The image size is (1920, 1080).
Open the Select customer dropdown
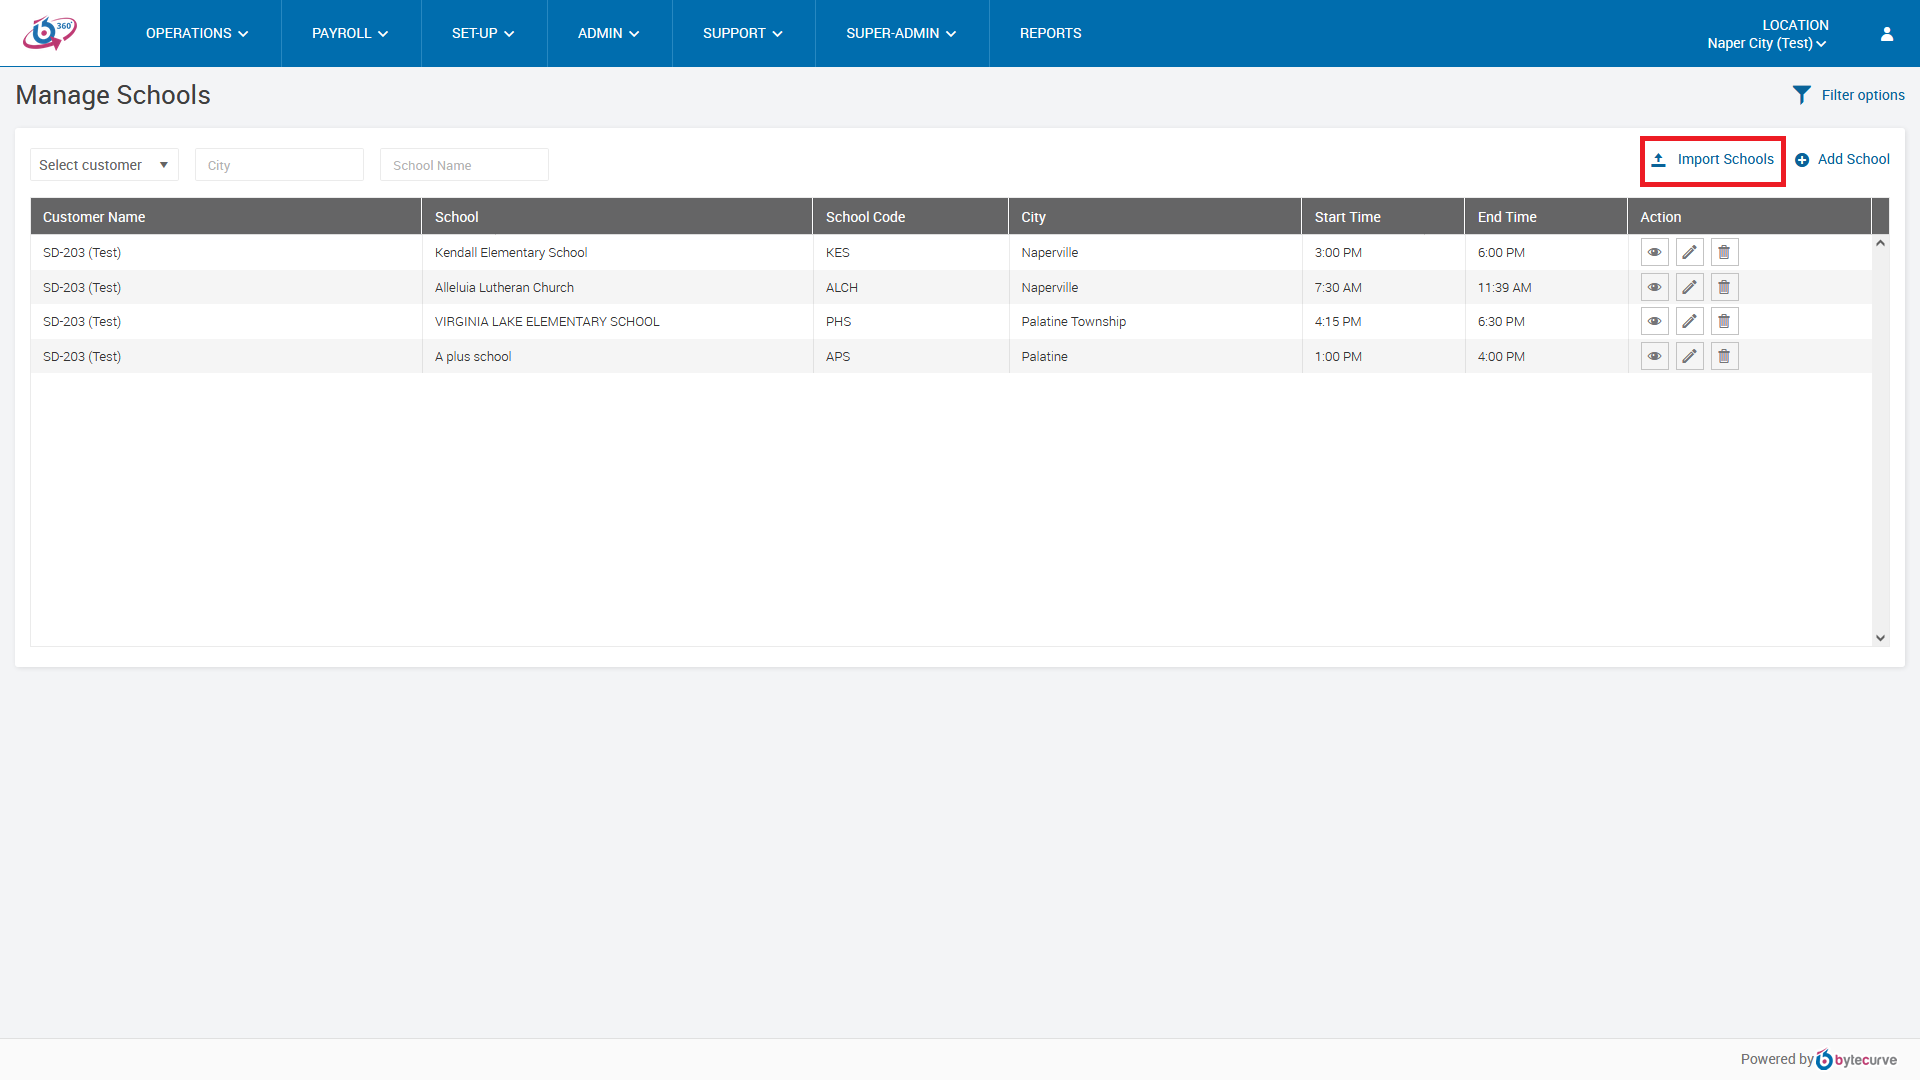104,165
